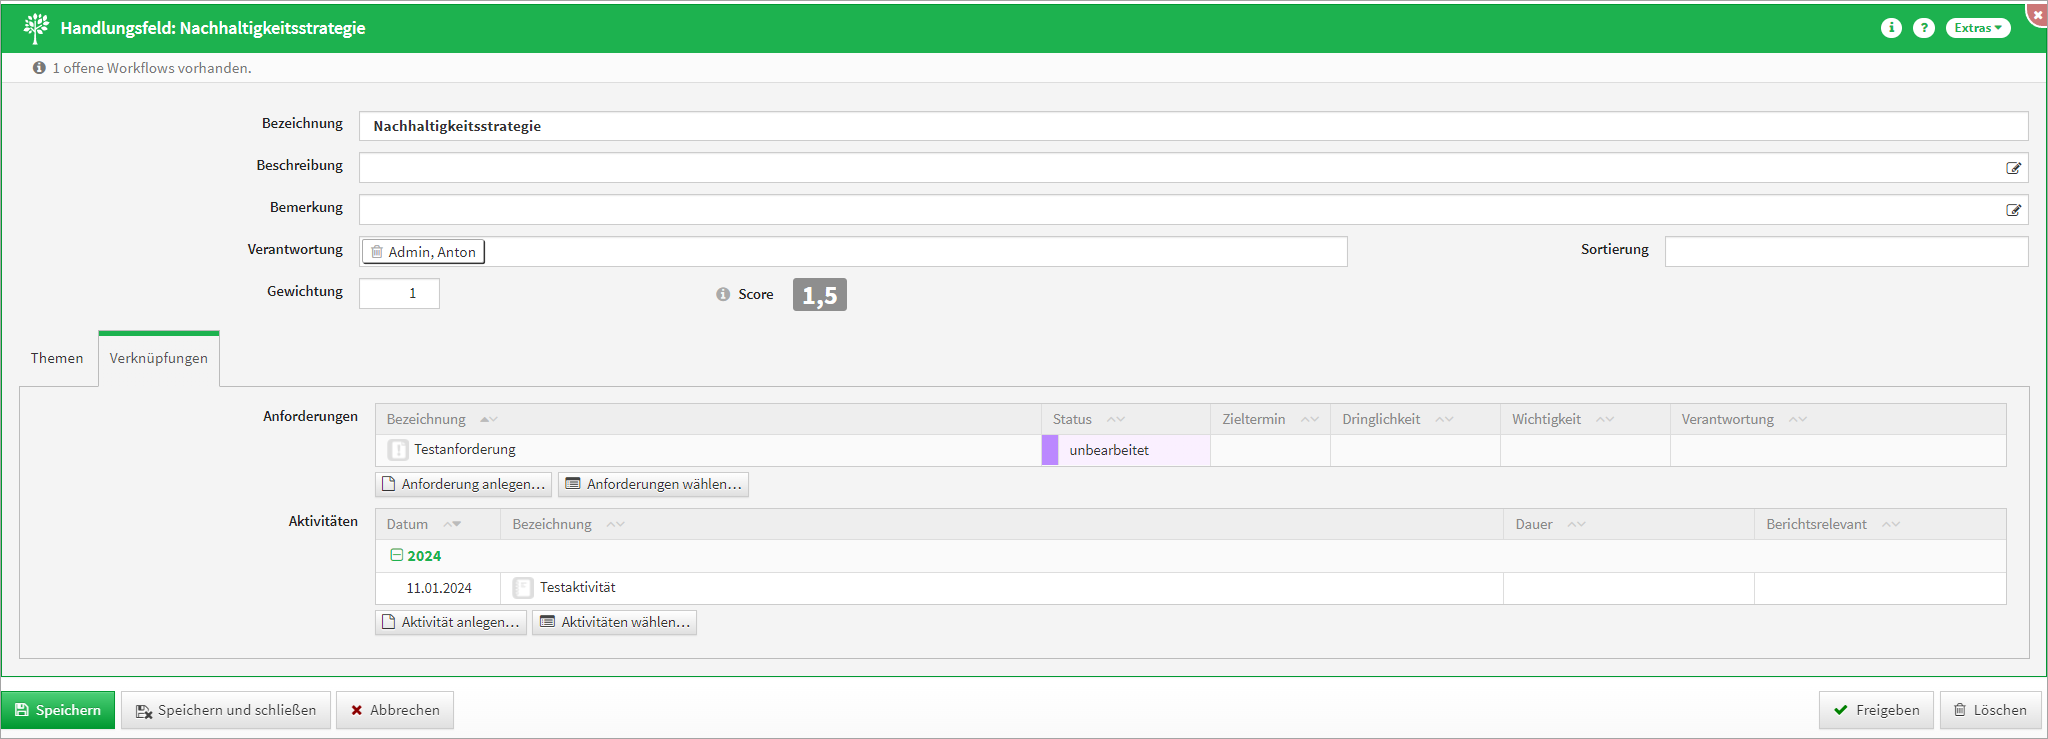Open help via the question mark icon
The image size is (2048, 739).
click(x=1923, y=28)
